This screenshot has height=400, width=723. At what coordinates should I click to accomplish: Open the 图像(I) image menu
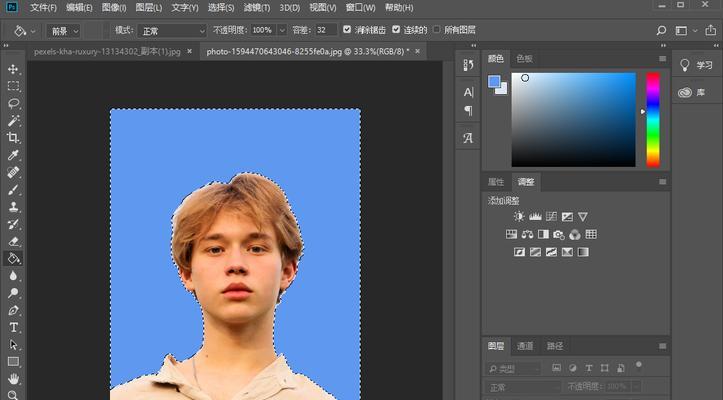click(x=113, y=7)
